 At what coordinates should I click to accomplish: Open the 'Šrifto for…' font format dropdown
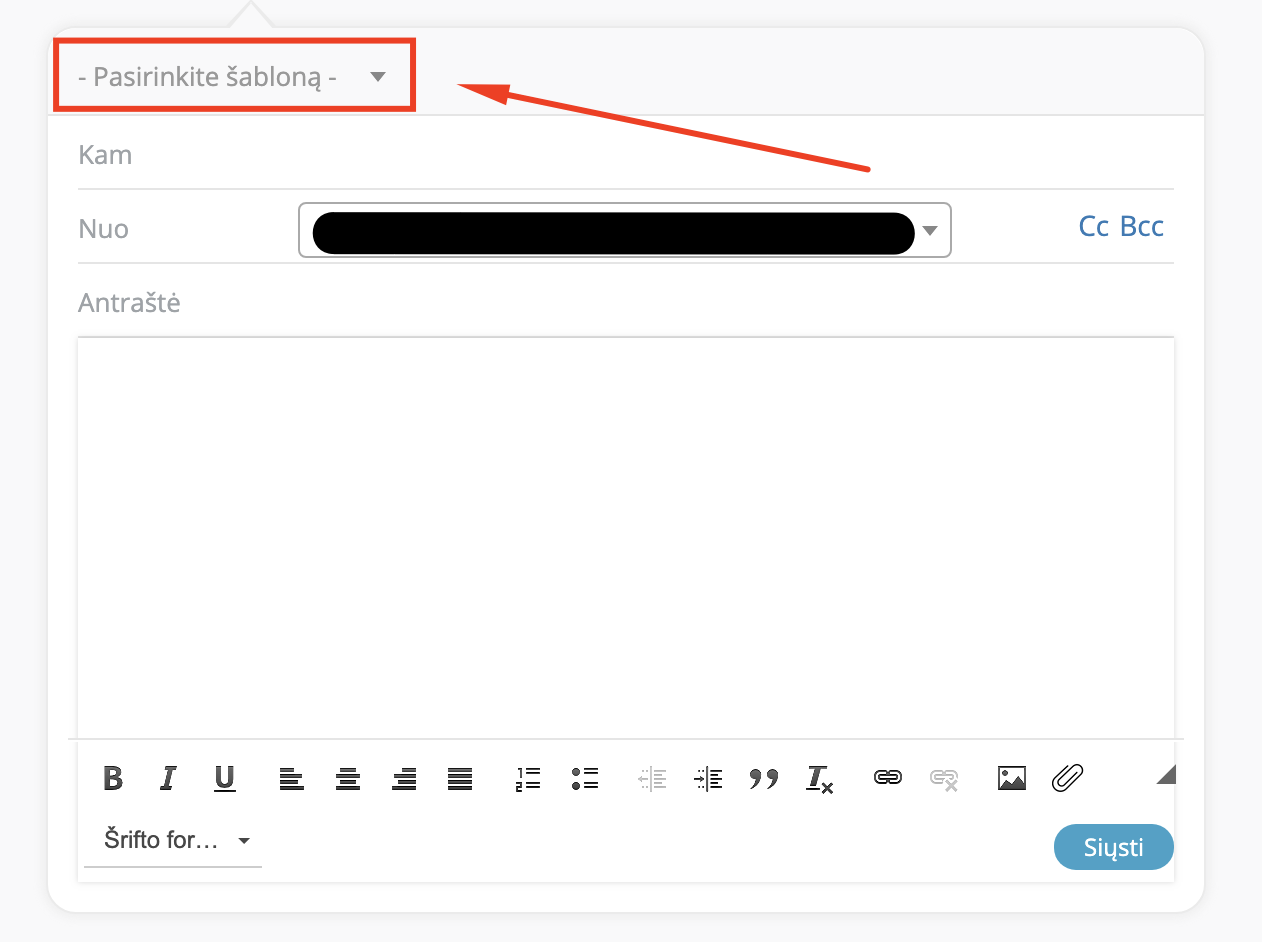(x=173, y=840)
